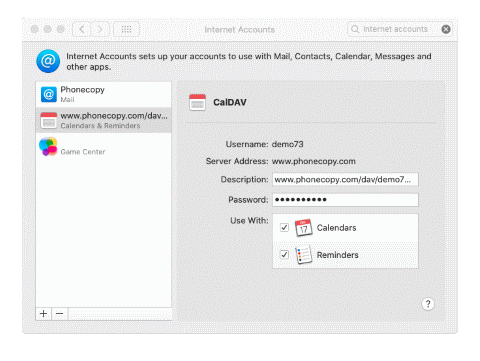Uncheck the Reminders checkbox

pyautogui.click(x=284, y=255)
